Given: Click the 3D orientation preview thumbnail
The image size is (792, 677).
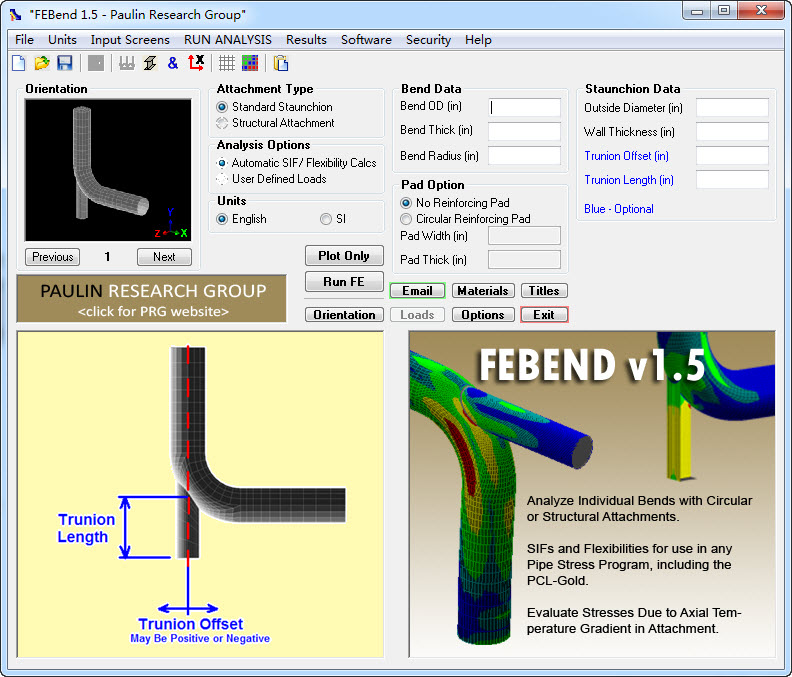Looking at the screenshot, I should (x=108, y=170).
